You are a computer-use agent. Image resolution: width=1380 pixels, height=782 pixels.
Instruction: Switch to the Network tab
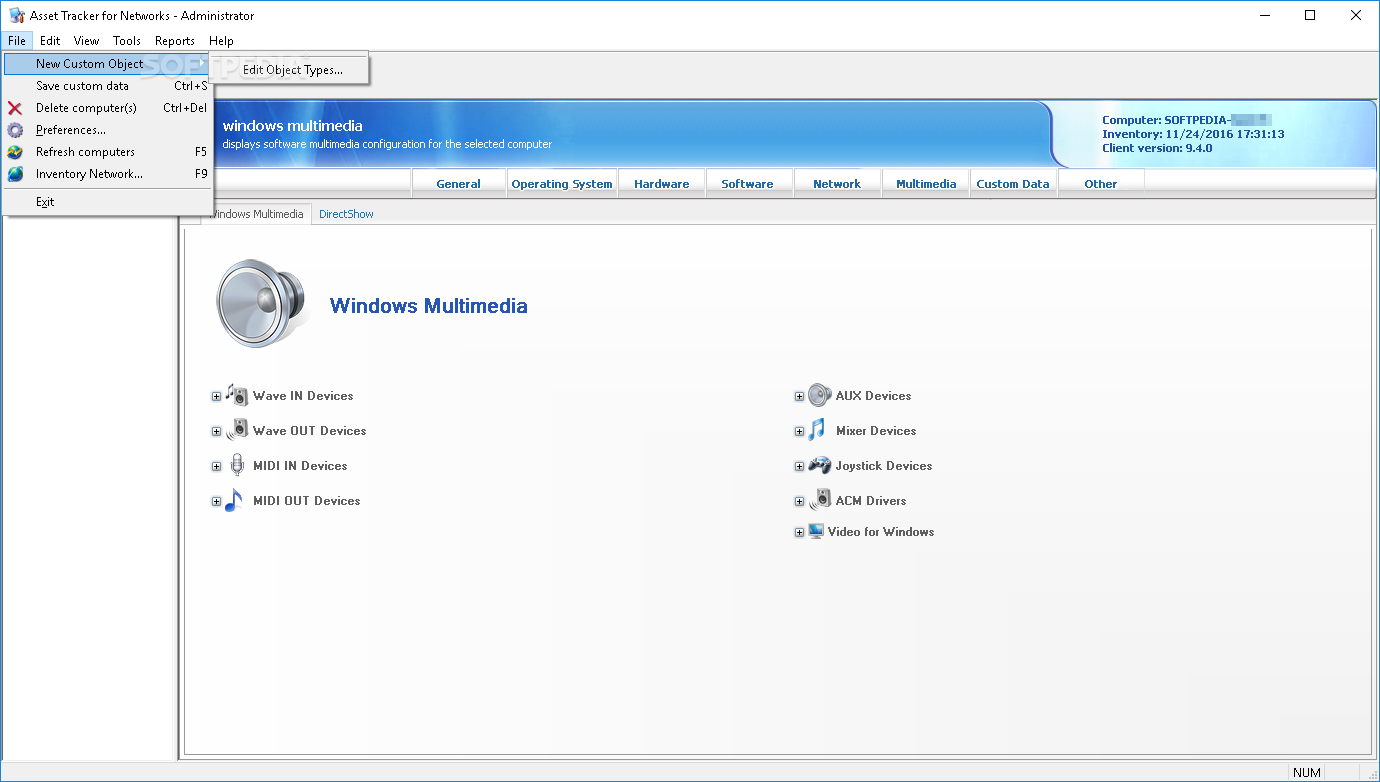pyautogui.click(x=837, y=184)
